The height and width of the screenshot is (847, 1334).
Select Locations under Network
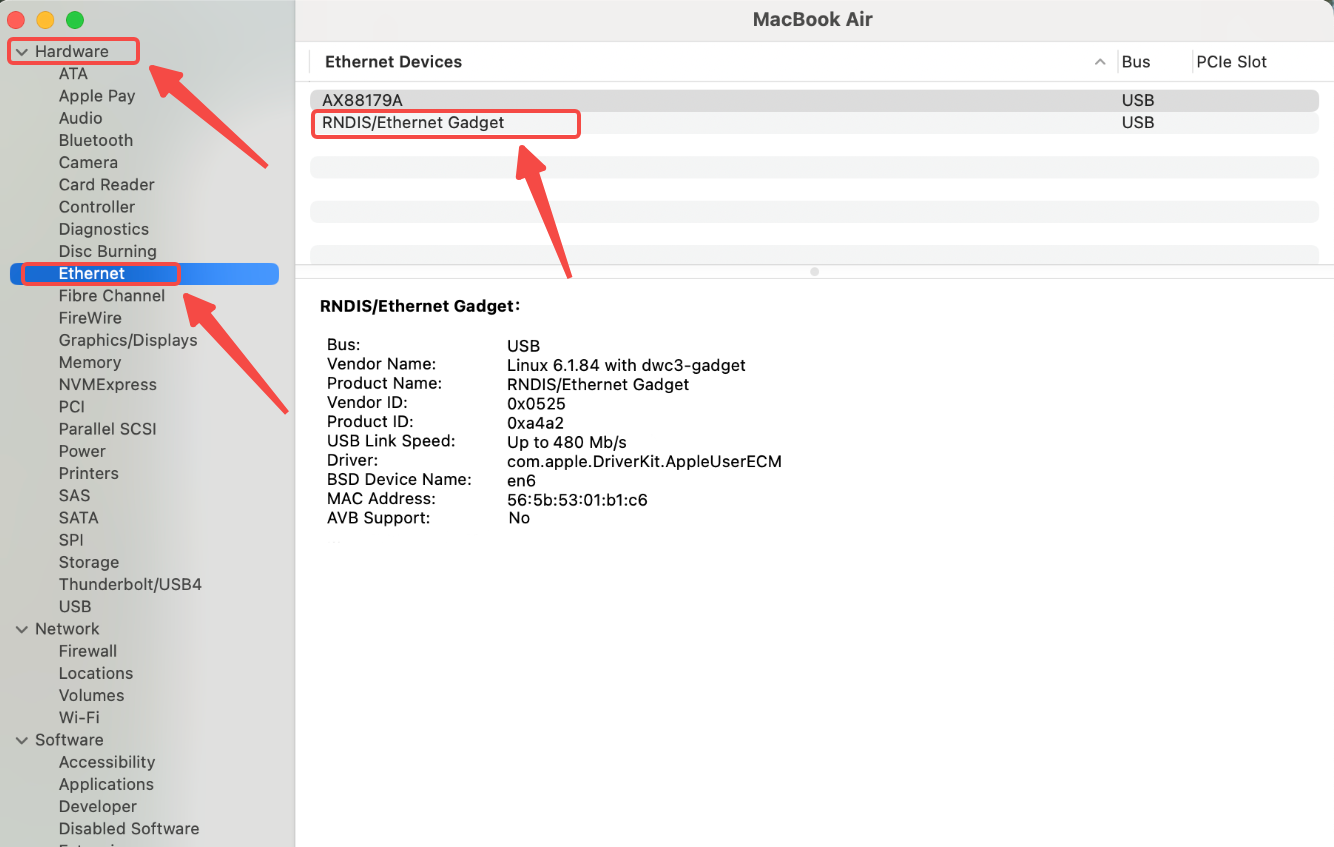pyautogui.click(x=96, y=673)
